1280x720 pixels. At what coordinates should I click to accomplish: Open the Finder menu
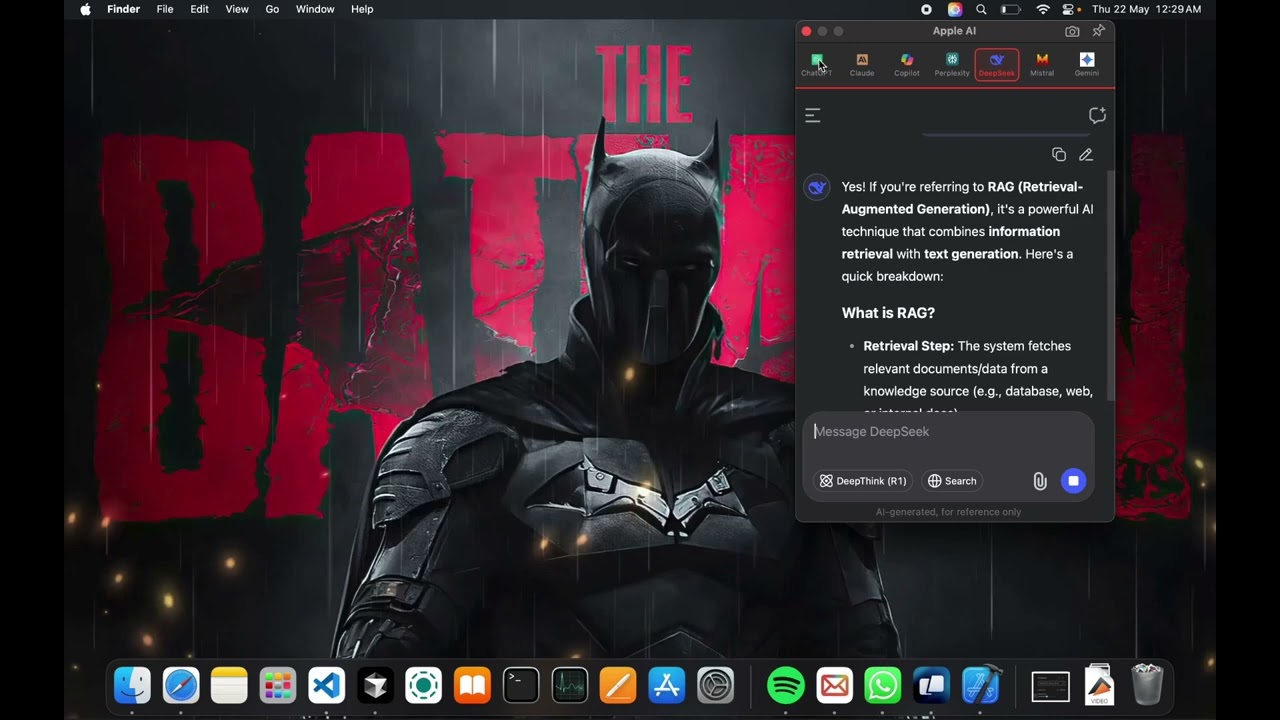[124, 9]
